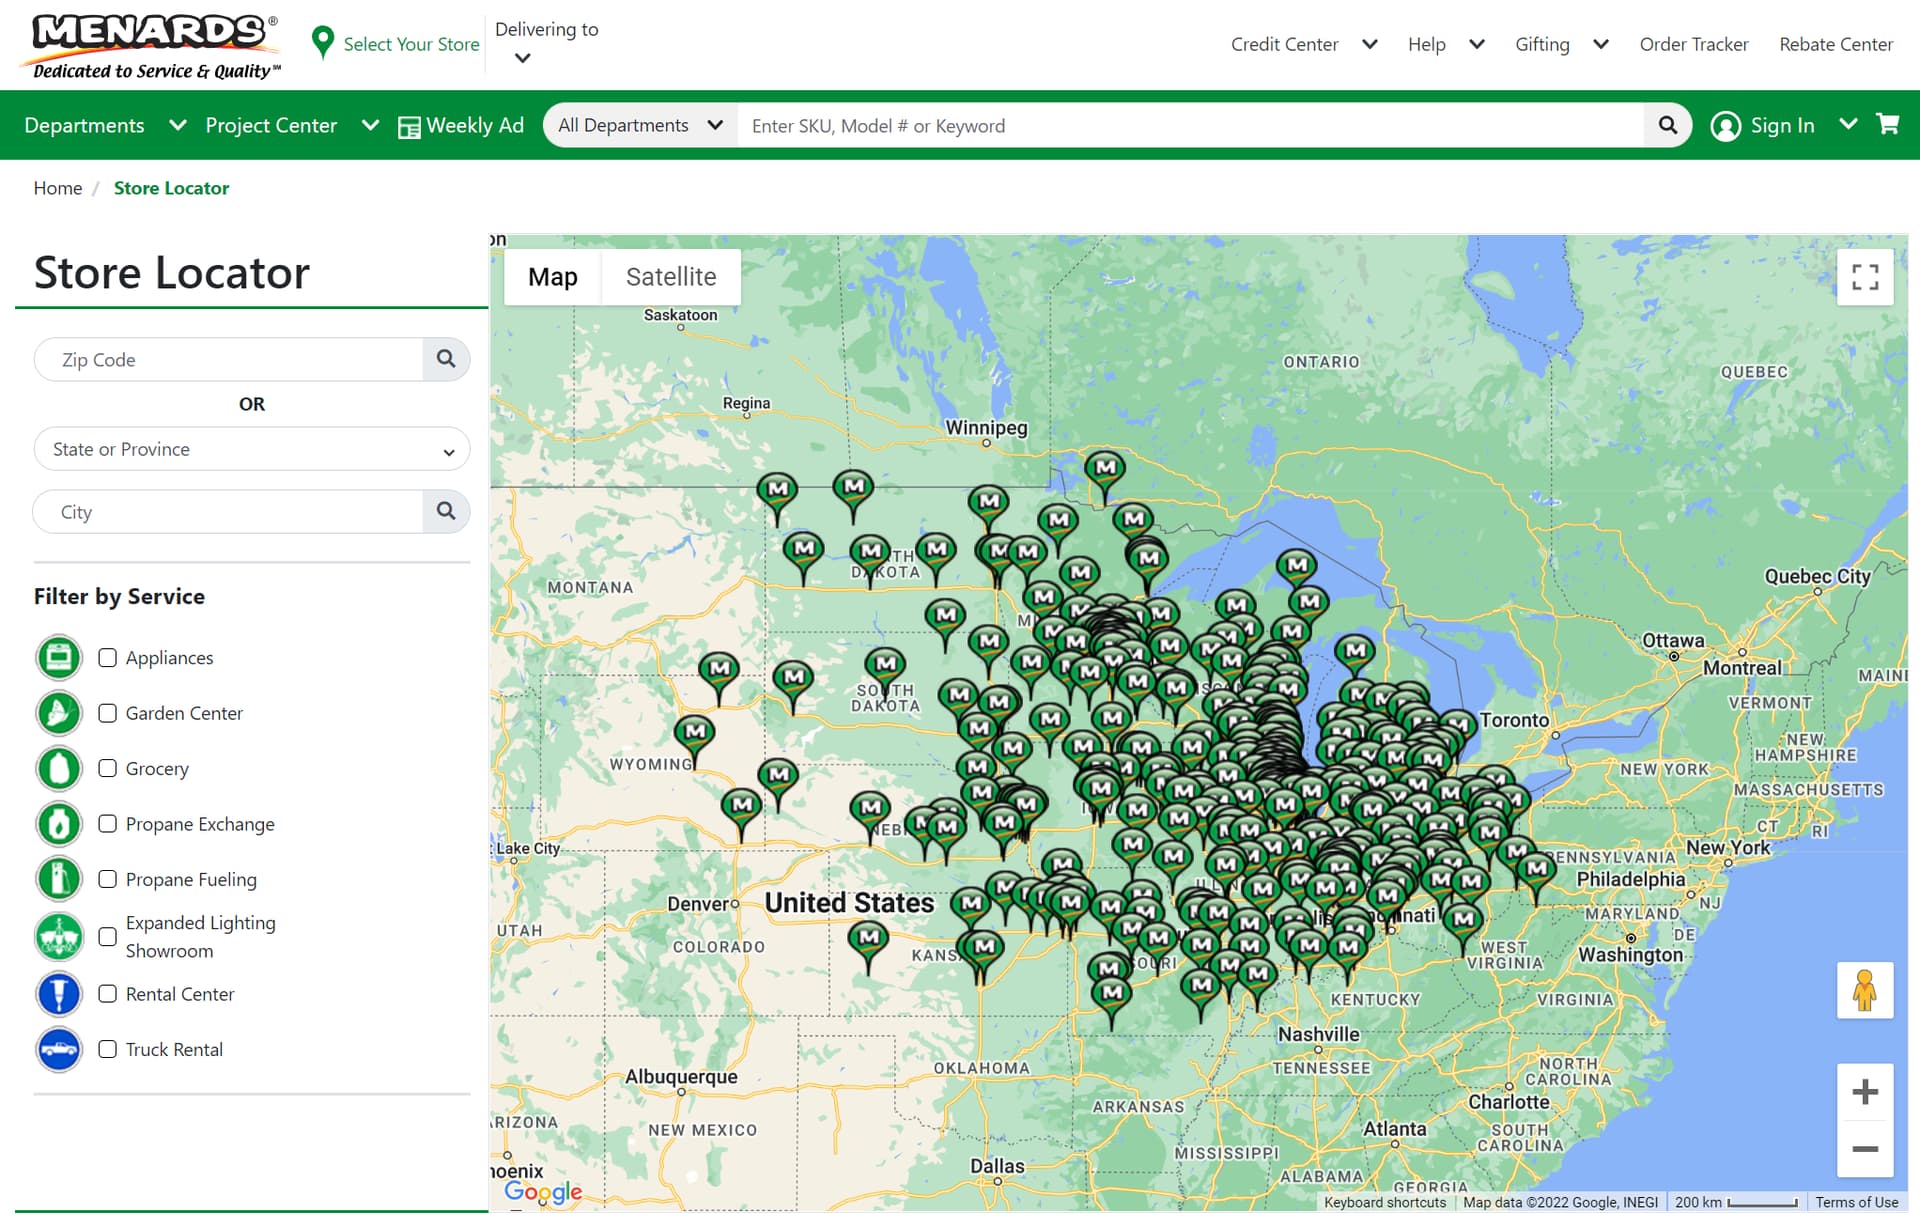Check the Grocery filter
Screen dimensions: 1920x1228
108,768
